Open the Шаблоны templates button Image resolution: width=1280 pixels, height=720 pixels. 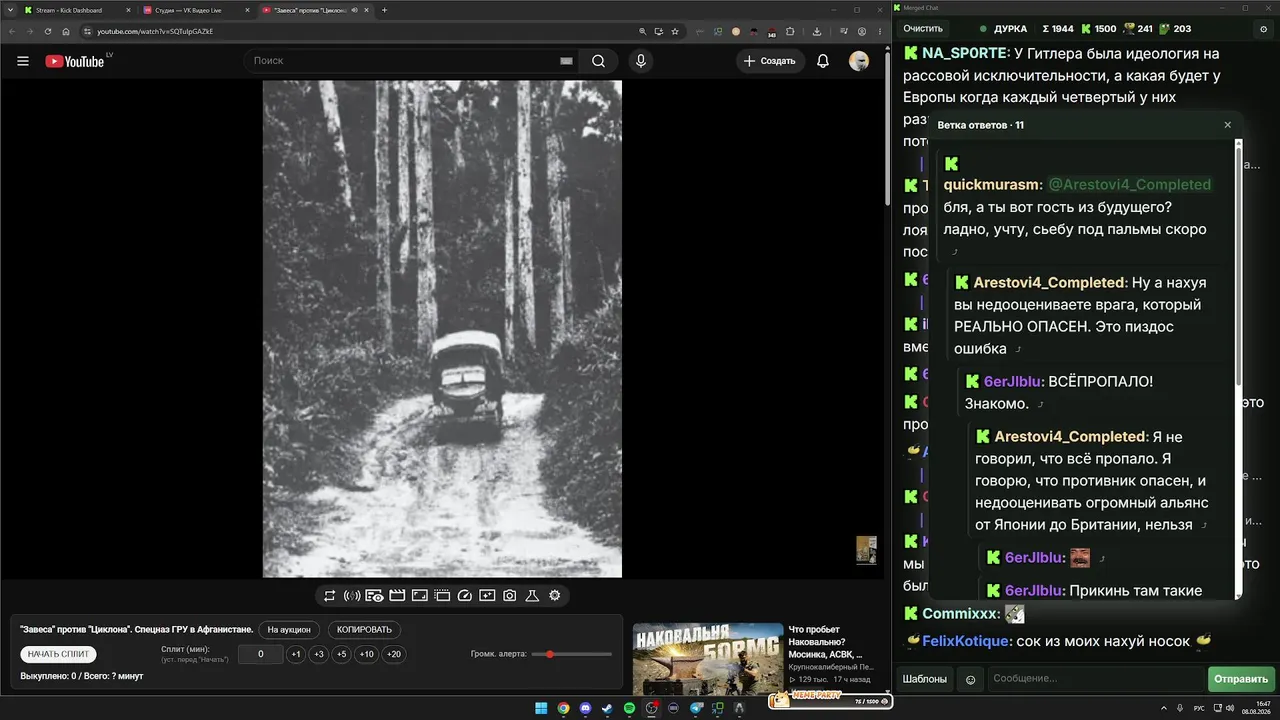[x=925, y=679]
